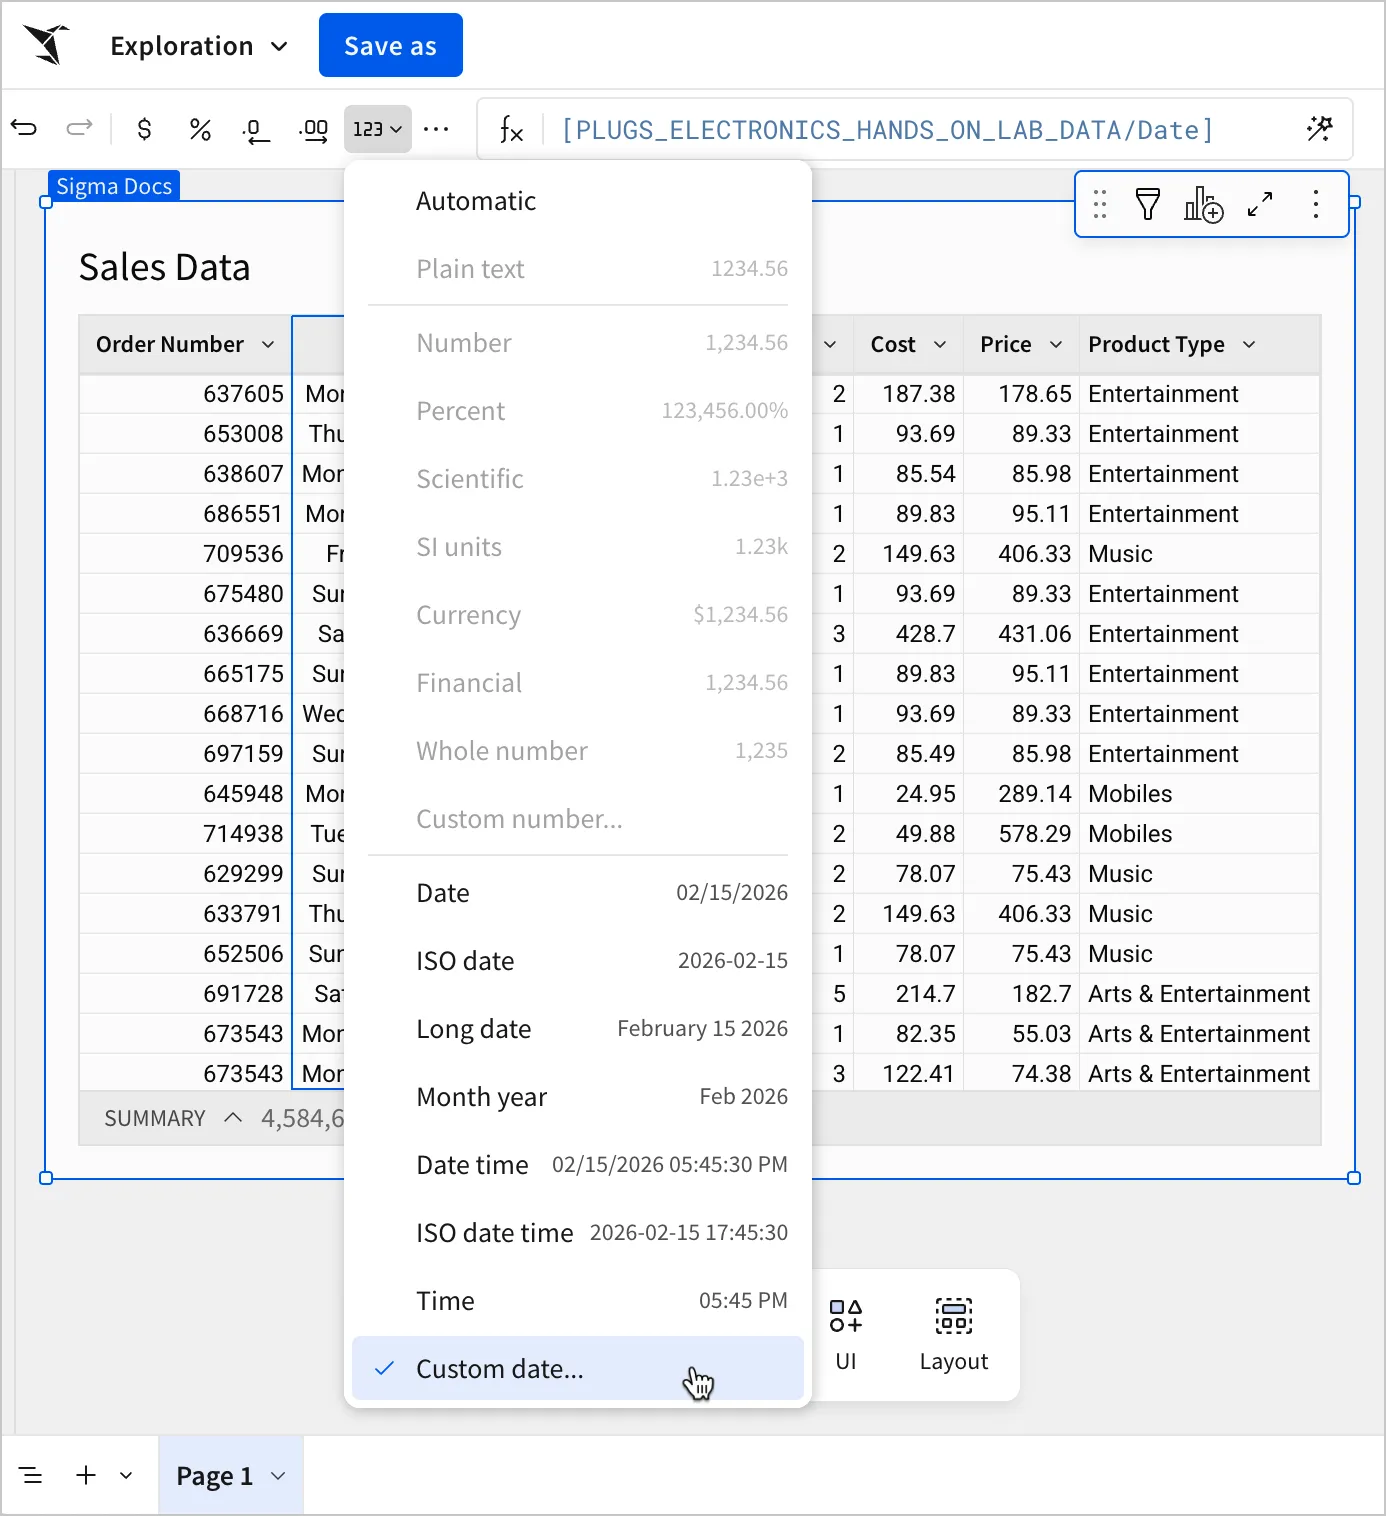Click the add chart child element icon
This screenshot has width=1386, height=1516.
click(1204, 204)
